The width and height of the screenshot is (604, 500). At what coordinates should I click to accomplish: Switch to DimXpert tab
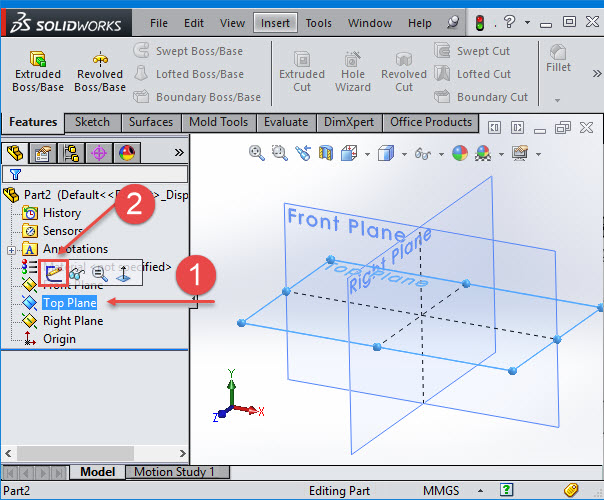pyautogui.click(x=349, y=122)
